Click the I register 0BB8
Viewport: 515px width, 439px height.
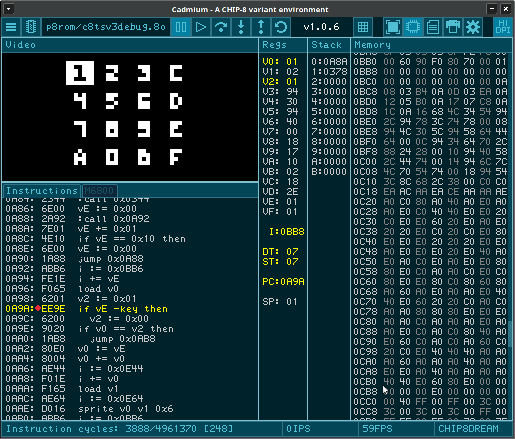click(287, 232)
